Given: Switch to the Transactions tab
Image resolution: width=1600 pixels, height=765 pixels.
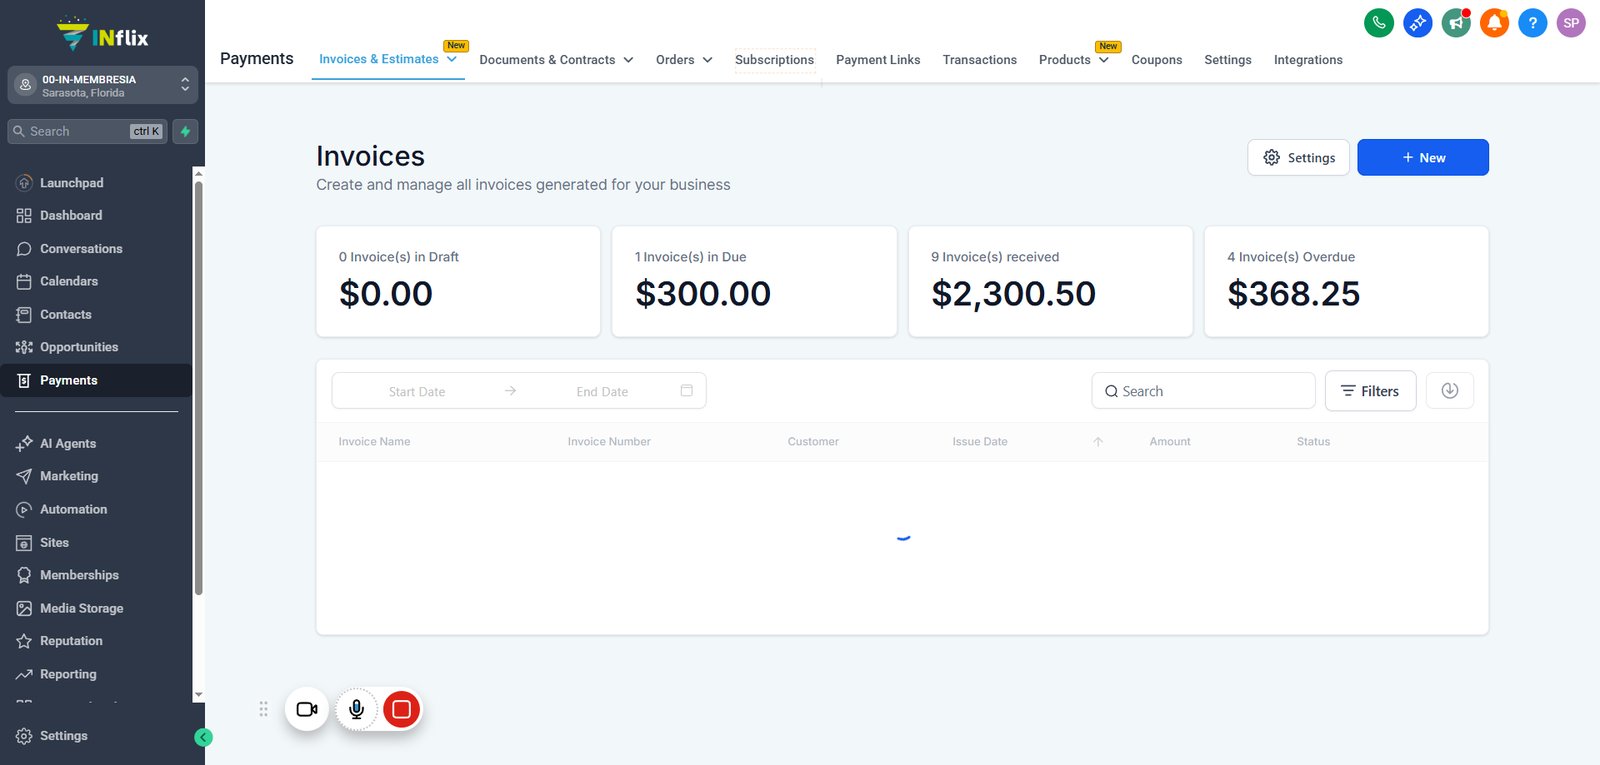Looking at the screenshot, I should 980,60.
